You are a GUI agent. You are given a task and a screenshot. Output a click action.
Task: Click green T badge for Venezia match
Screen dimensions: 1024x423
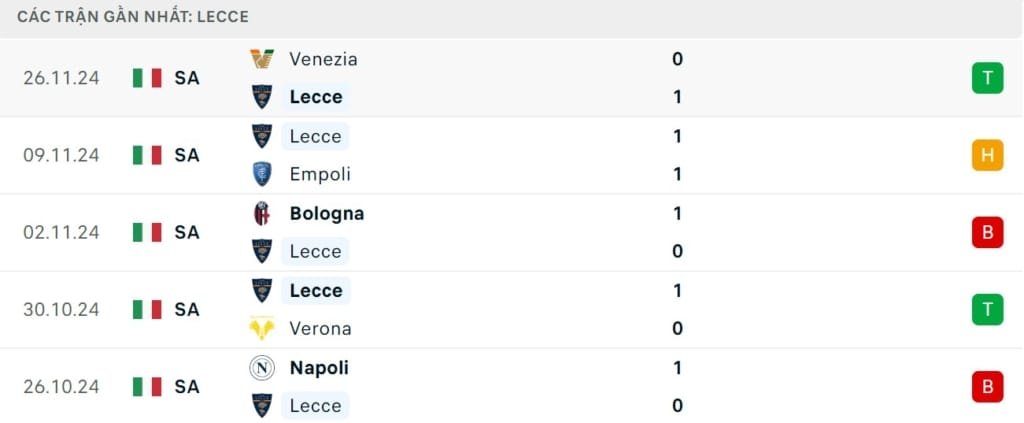[x=987, y=78]
